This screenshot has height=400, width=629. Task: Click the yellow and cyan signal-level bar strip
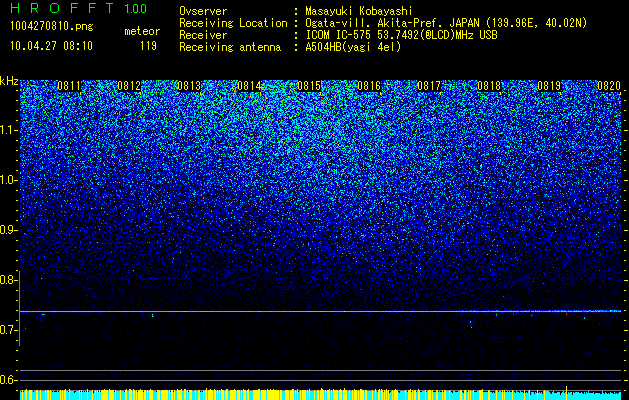[321, 394]
